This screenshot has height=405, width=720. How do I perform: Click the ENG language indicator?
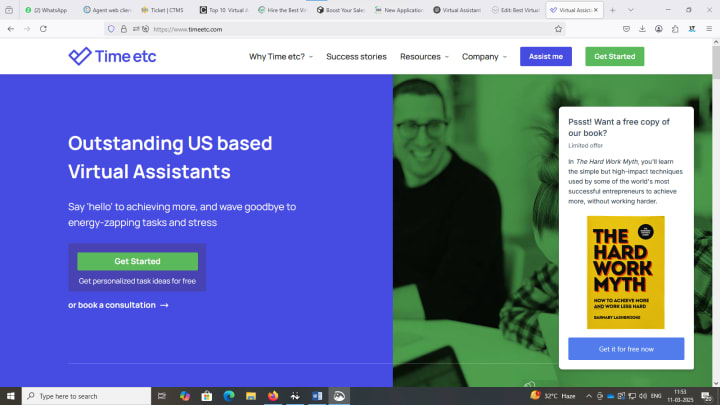coord(656,396)
